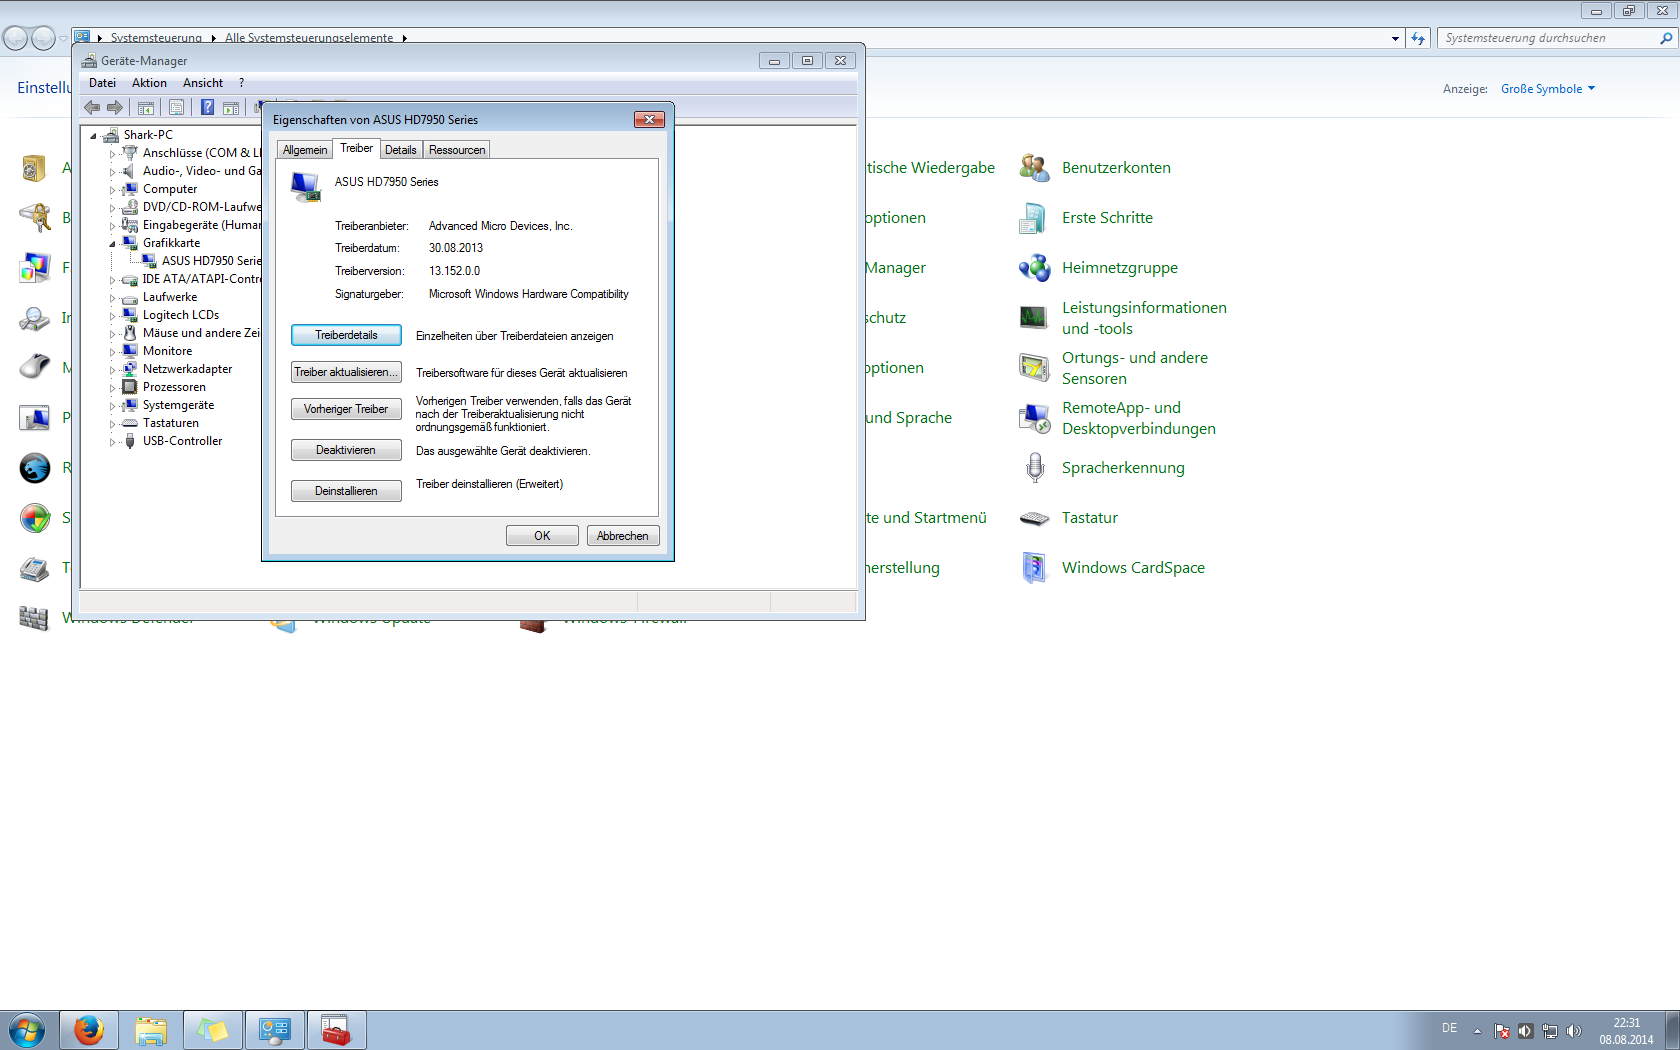Image resolution: width=1680 pixels, height=1050 pixels.
Task: Click the network tray icon
Action: (1550, 1031)
